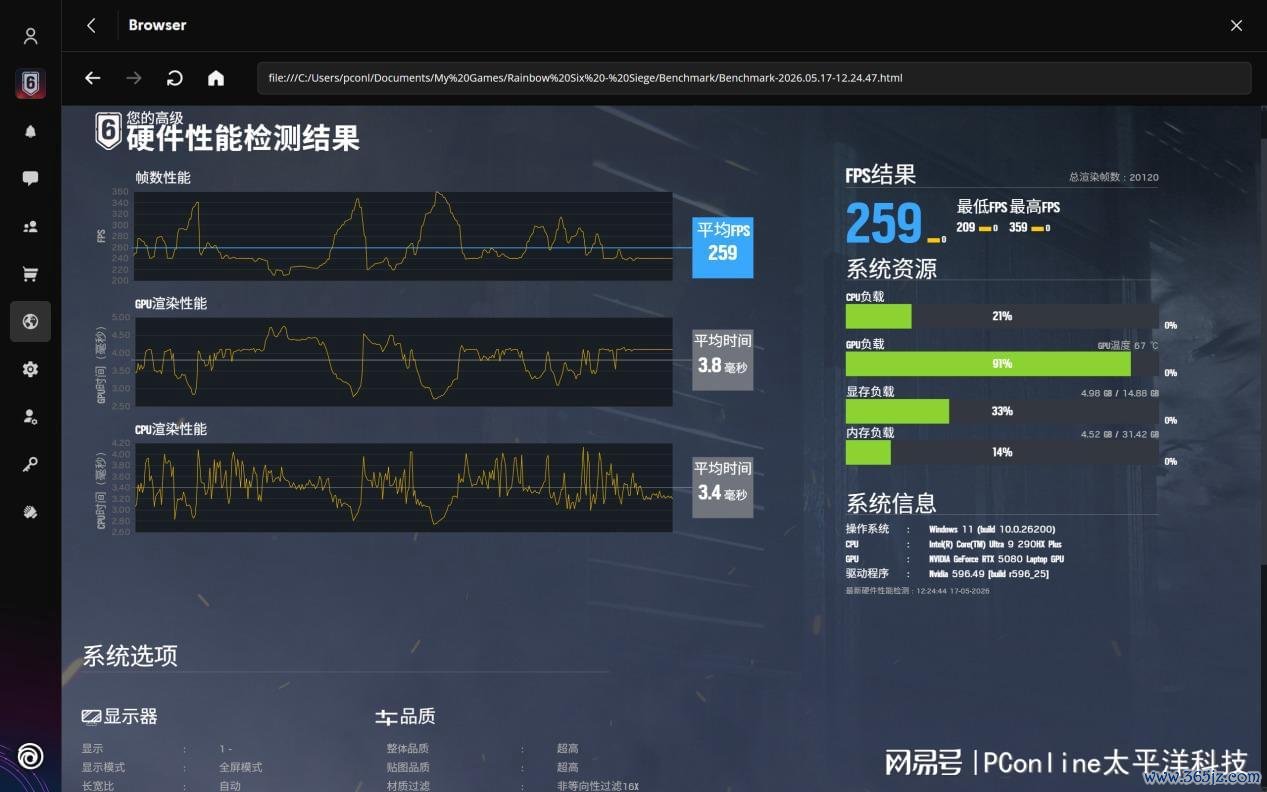Open the user profile icon in sidebar
1267x792 pixels.
[x=30, y=36]
